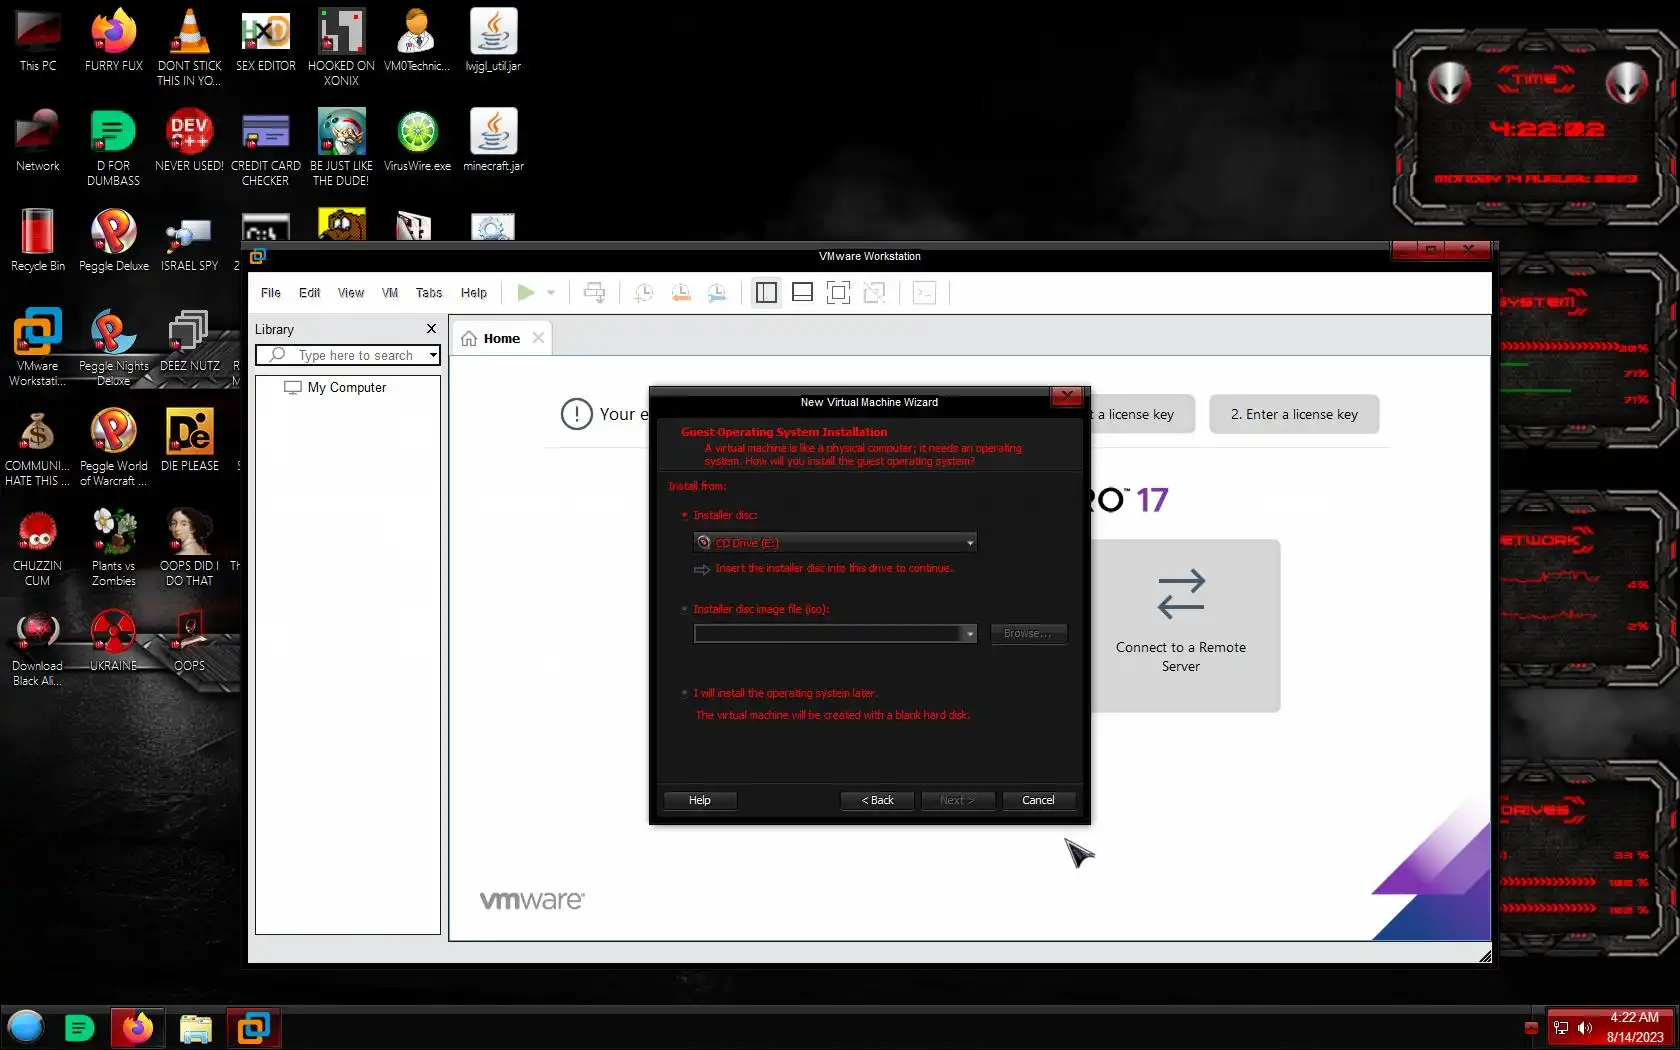Select the HOOKED ON XONIX desktop icon

pyautogui.click(x=341, y=48)
